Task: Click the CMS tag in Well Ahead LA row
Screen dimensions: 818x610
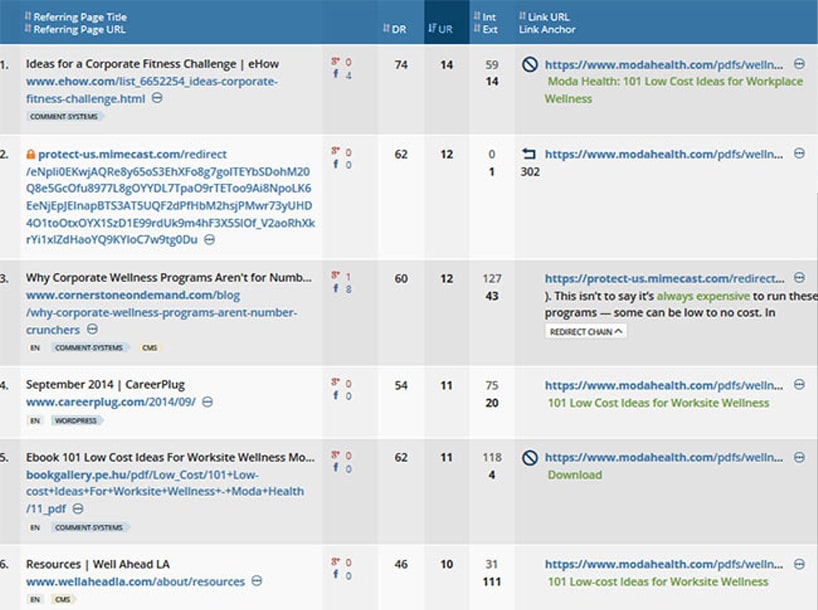Action: pos(62,600)
